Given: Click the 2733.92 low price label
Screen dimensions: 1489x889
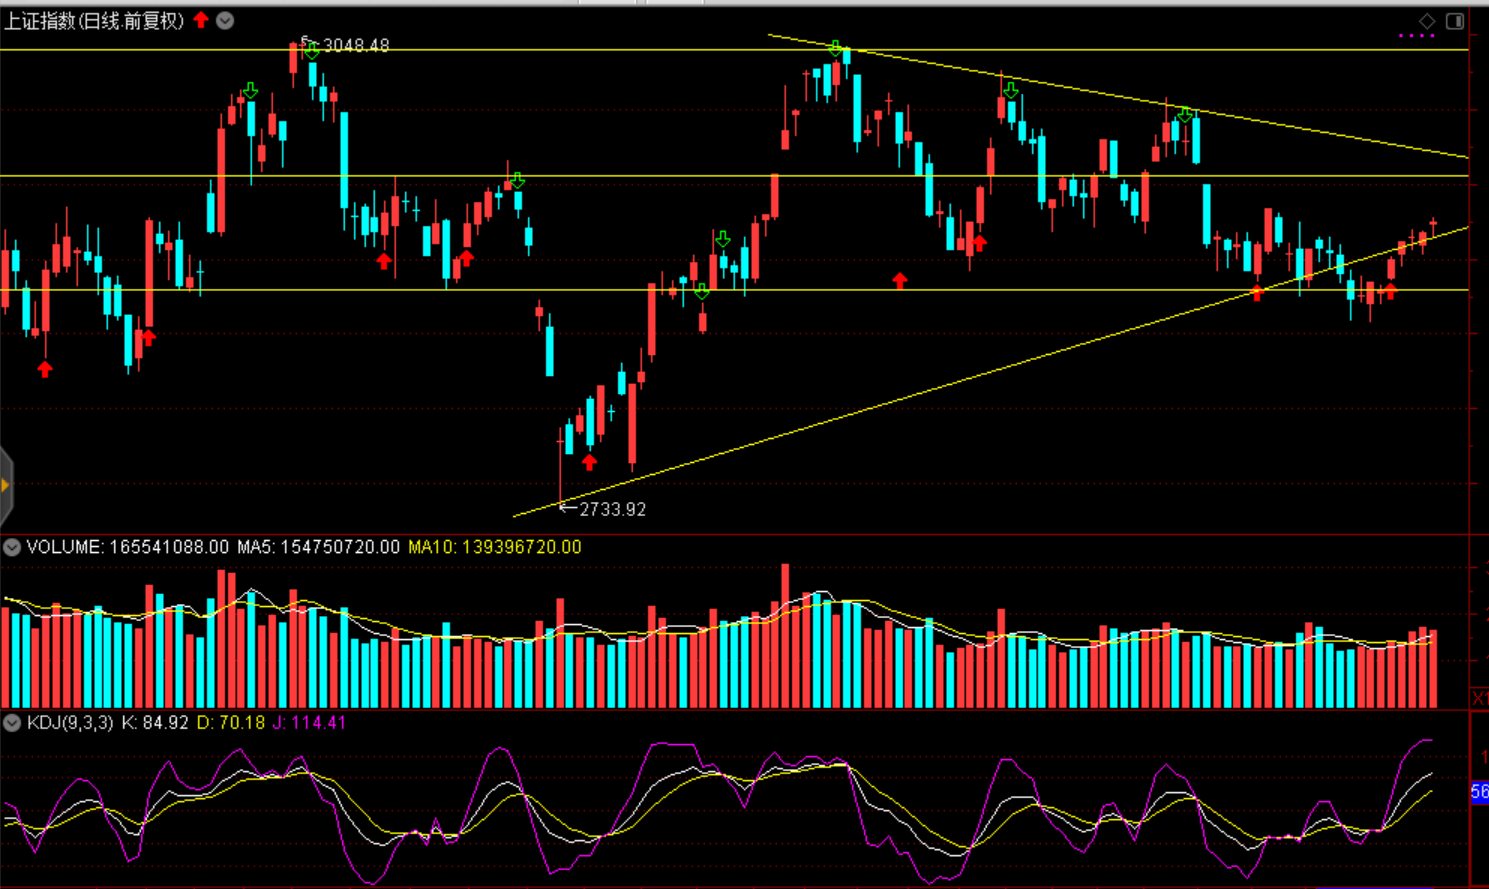Looking at the screenshot, I should click(612, 509).
